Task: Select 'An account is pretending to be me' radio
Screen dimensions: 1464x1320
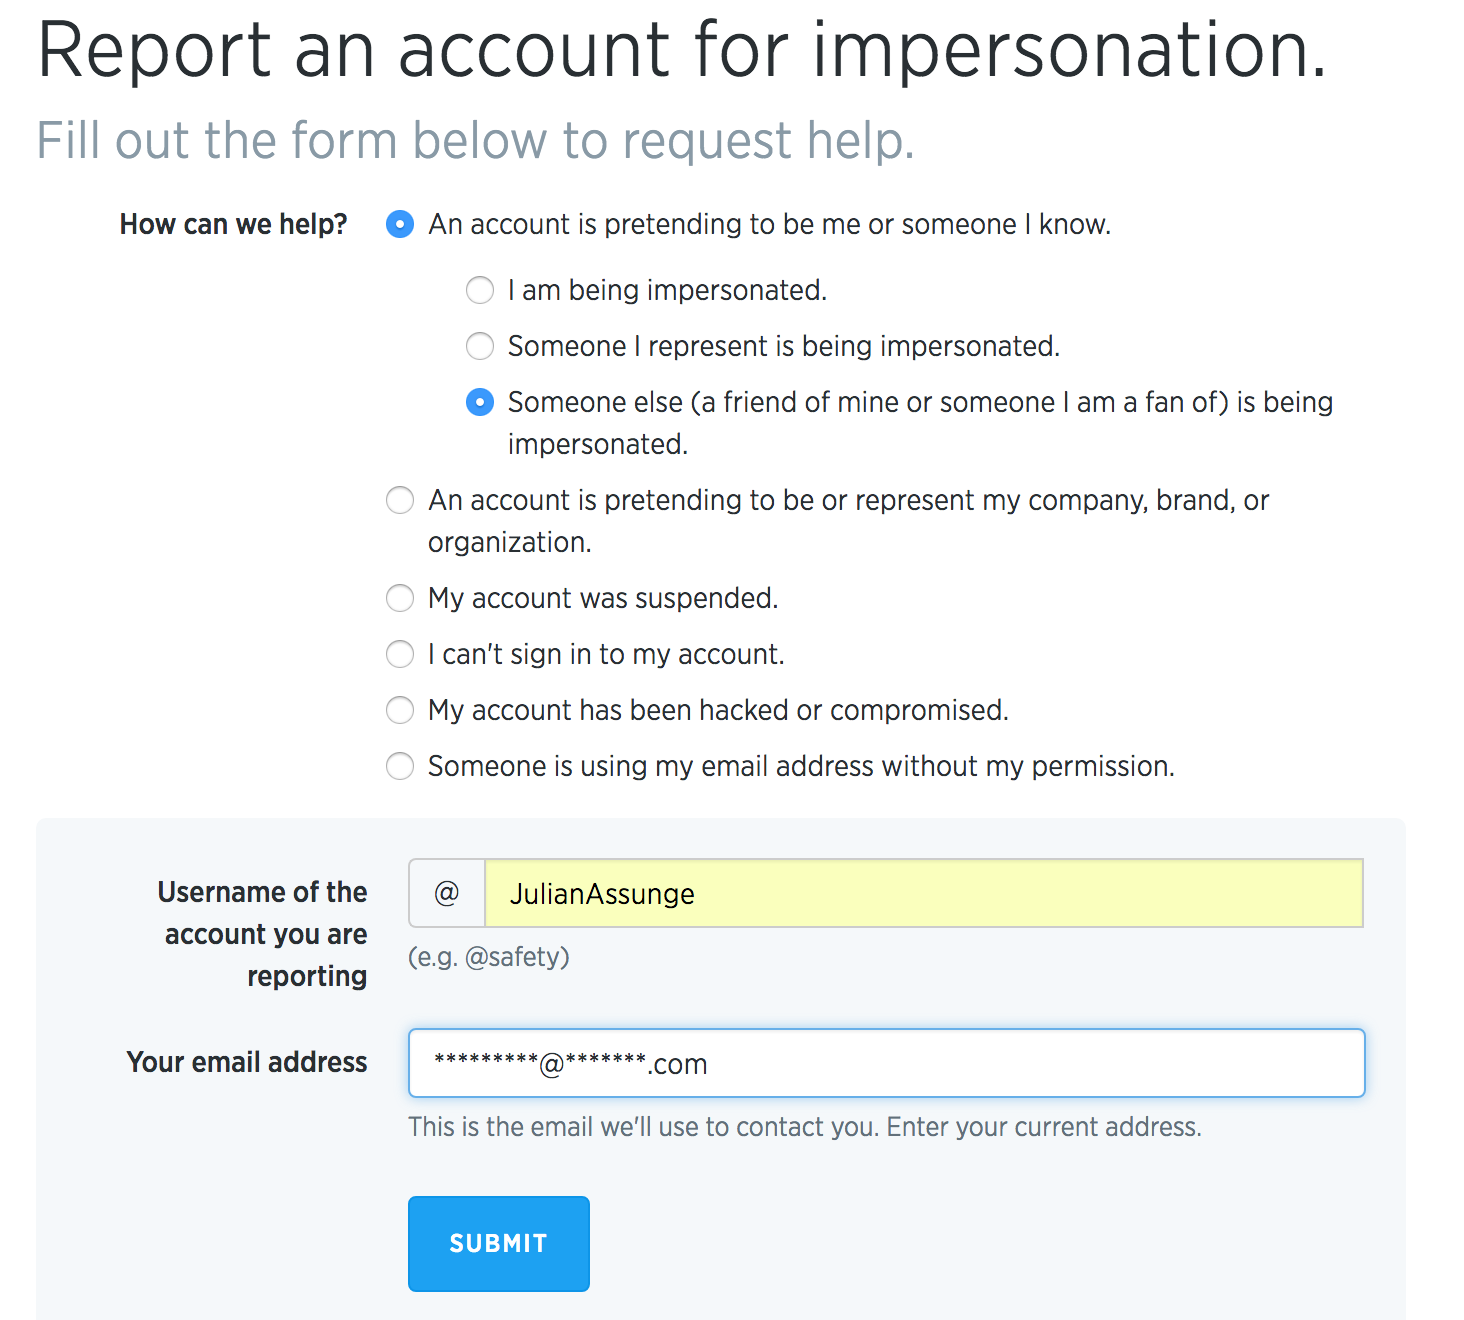Action: click(x=400, y=224)
